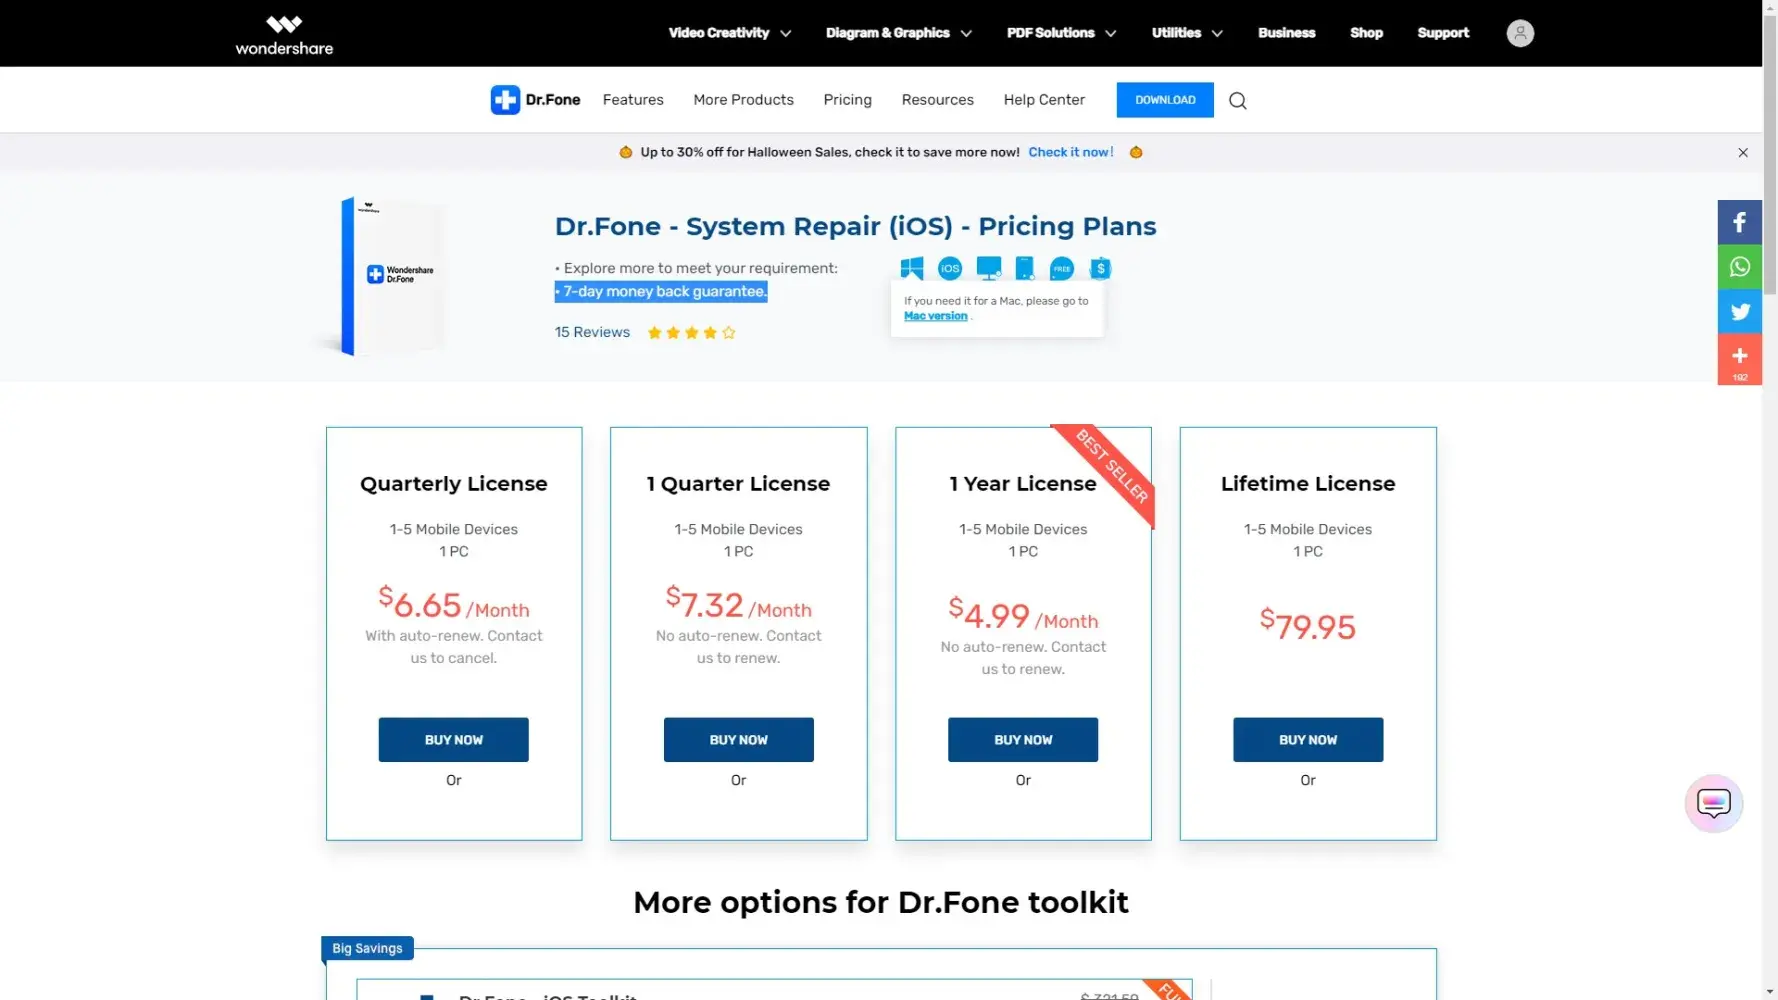Viewport: 1778px width, 1000px height.
Task: Open the 15 Reviews link
Action: (592, 332)
